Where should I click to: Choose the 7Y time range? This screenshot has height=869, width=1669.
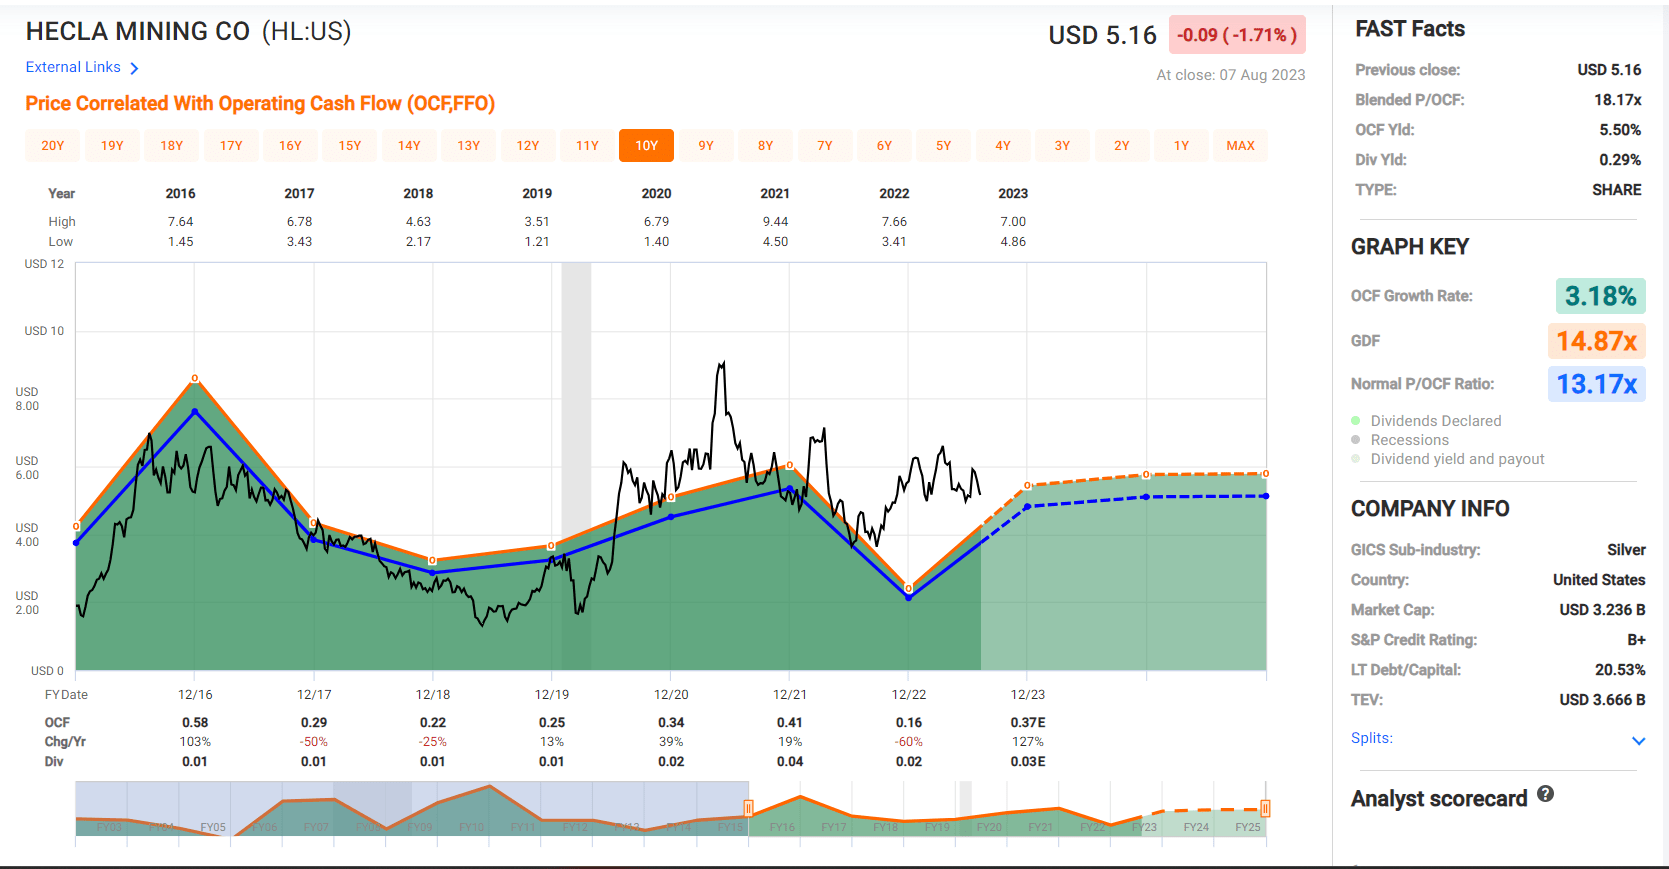coord(825,146)
